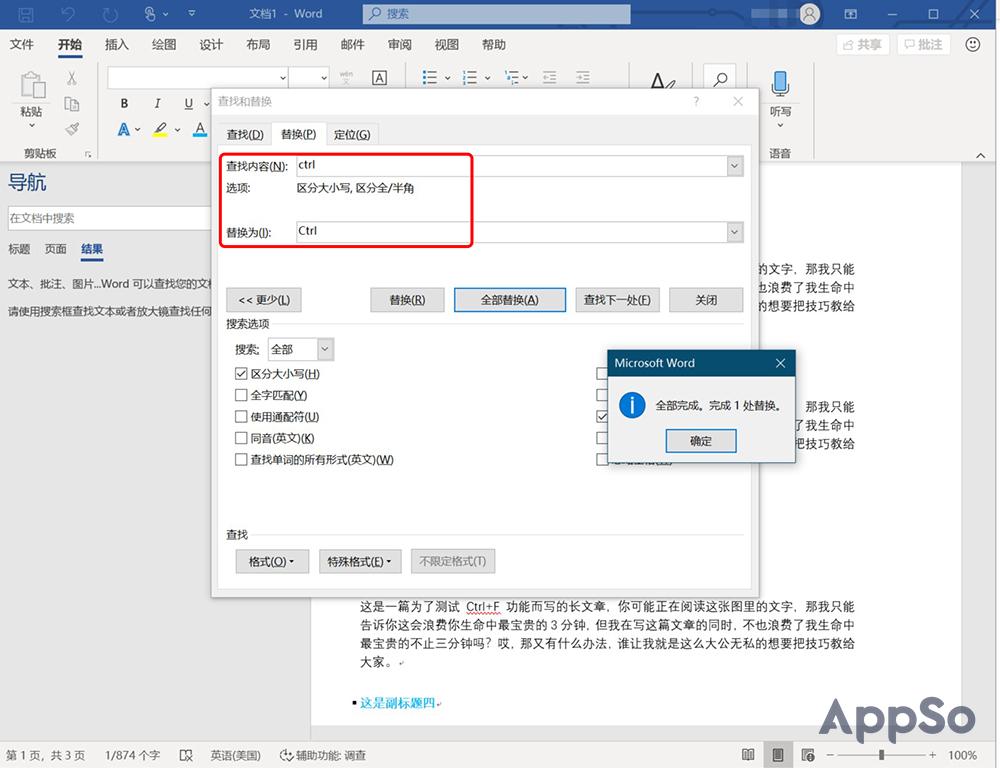The height and width of the screenshot is (768, 1000).
Task: Switch to Read Mode view in the status bar
Action: point(748,755)
